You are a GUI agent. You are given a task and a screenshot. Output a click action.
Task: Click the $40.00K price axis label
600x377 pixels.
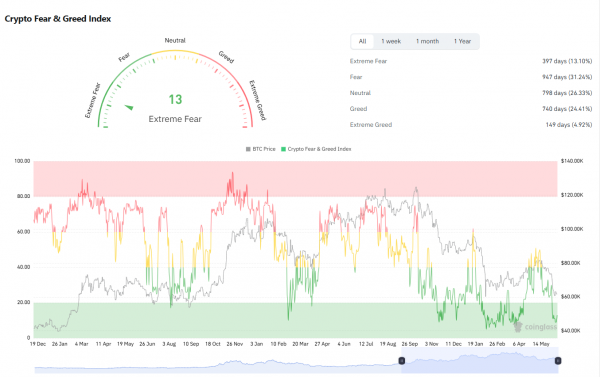(571, 331)
